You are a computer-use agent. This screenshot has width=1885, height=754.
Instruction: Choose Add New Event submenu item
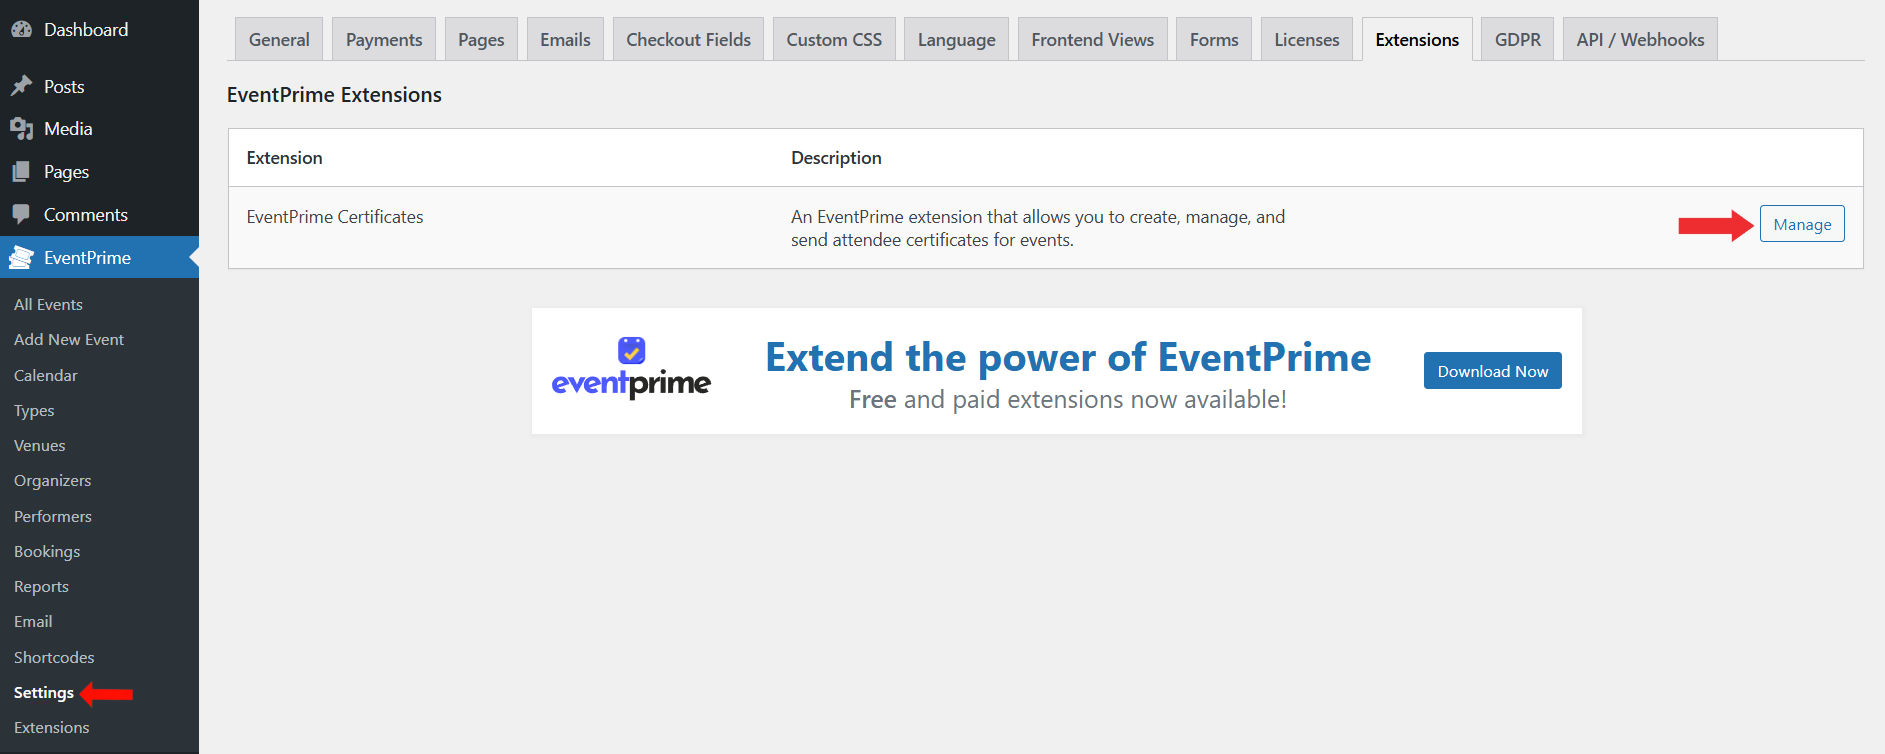(x=69, y=340)
